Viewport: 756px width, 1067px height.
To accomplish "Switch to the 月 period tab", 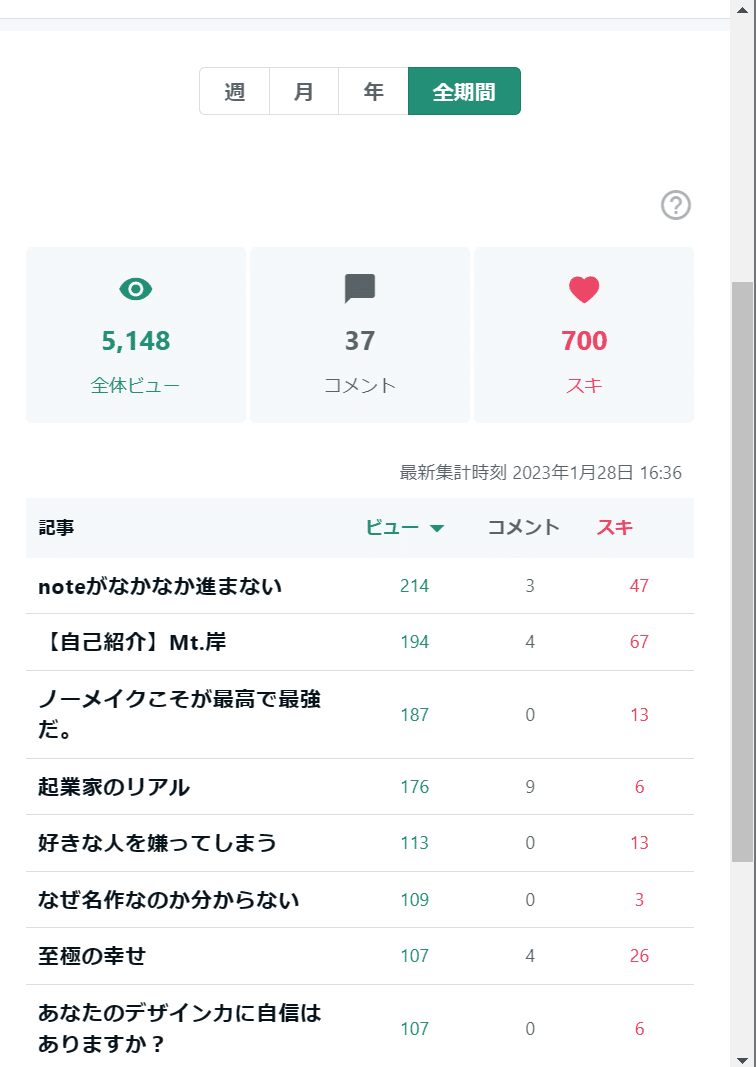I will click(x=304, y=92).
